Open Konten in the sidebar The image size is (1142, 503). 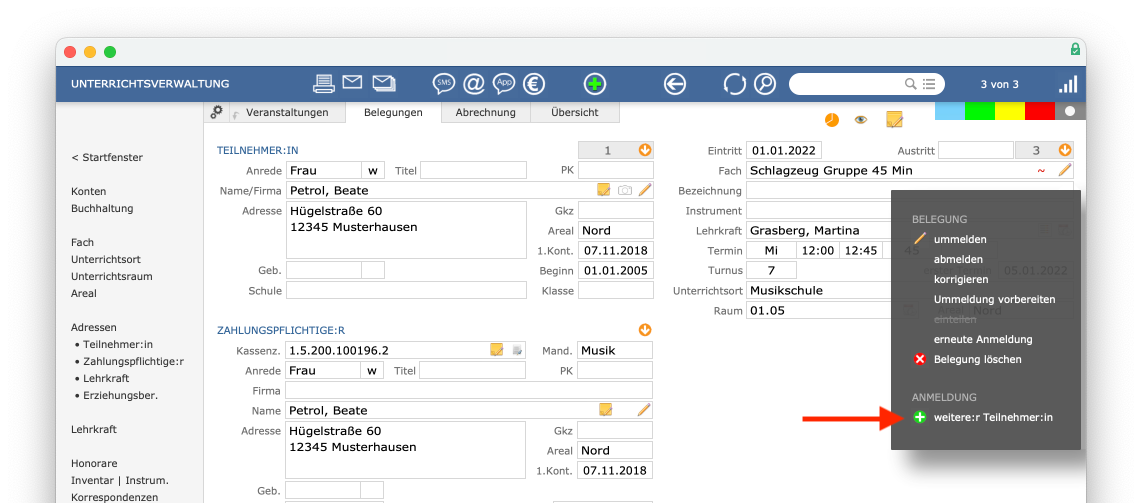pos(89,191)
